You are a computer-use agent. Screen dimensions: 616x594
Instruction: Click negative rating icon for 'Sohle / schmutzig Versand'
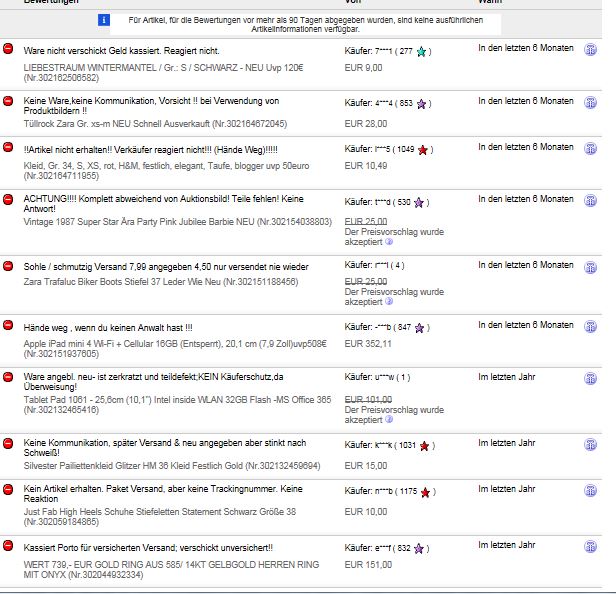pyautogui.click(x=8, y=266)
